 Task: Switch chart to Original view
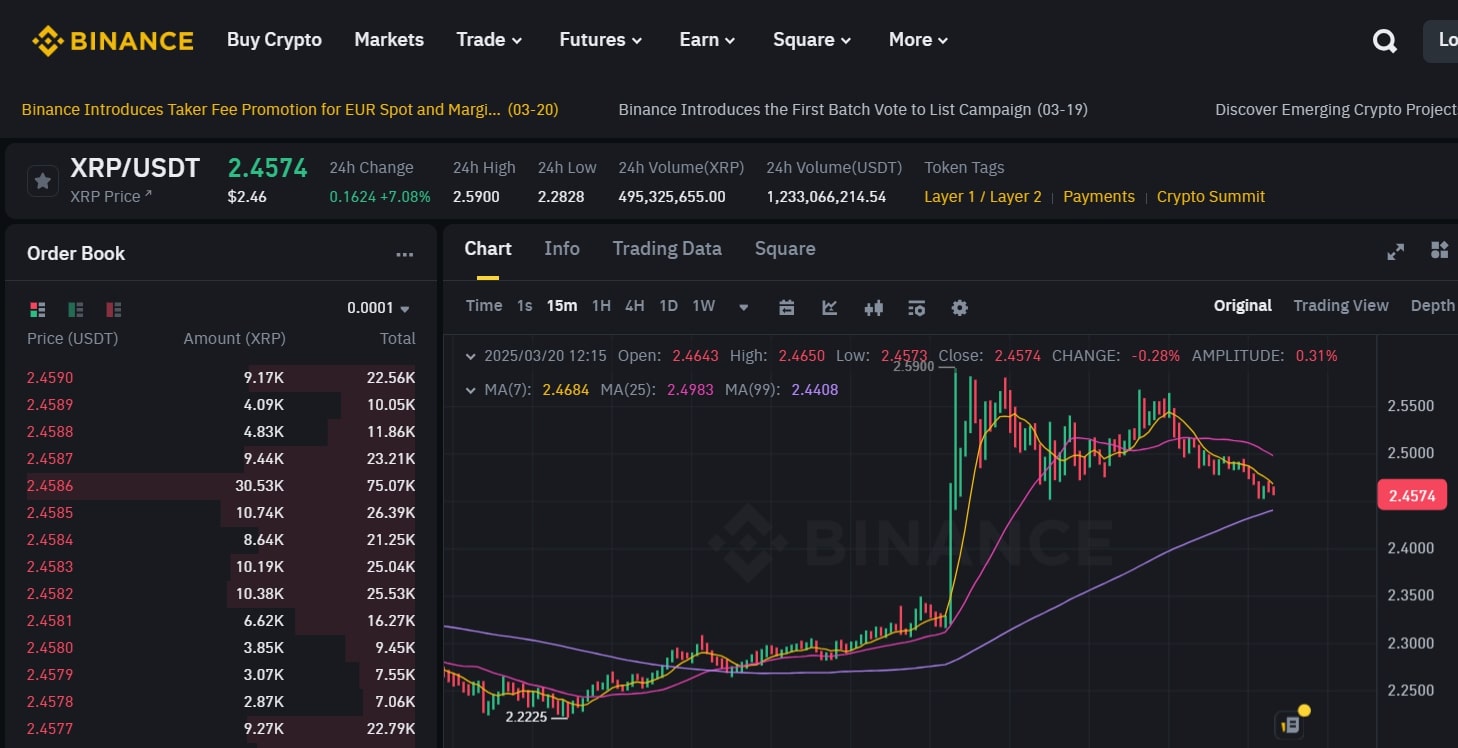click(x=1243, y=306)
